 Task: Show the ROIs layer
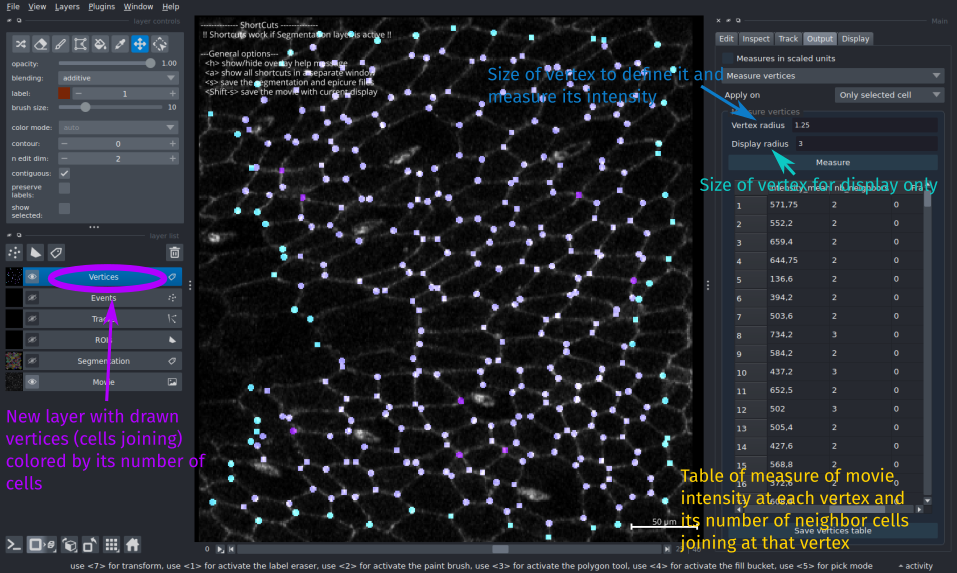coord(32,340)
